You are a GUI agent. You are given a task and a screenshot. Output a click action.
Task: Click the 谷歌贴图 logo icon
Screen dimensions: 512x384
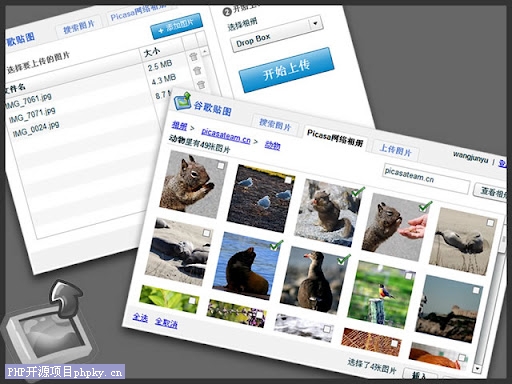pos(182,101)
